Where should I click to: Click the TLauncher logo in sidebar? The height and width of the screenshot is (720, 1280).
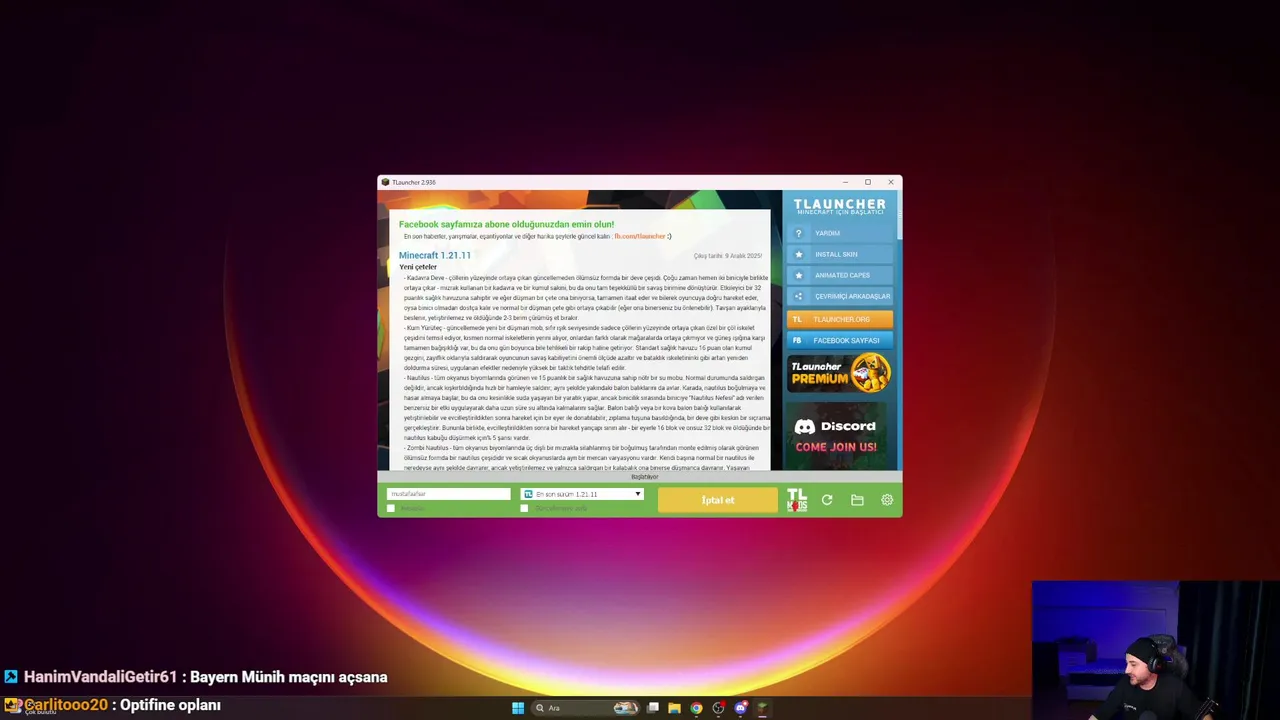(839, 206)
